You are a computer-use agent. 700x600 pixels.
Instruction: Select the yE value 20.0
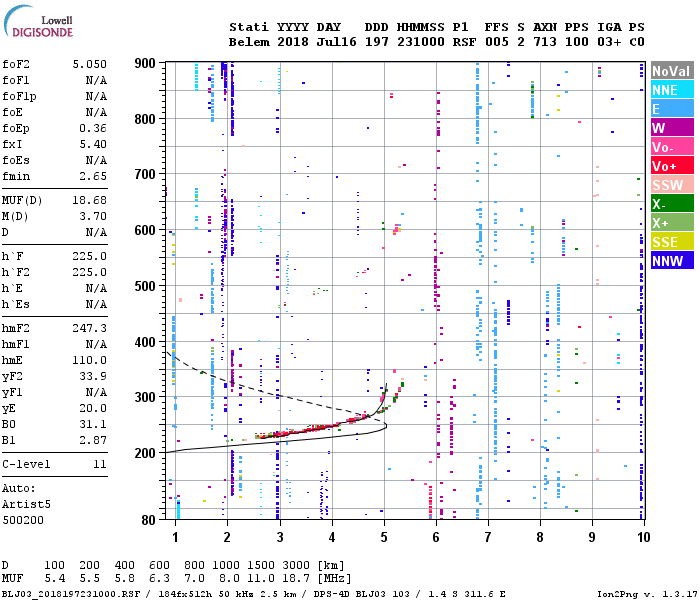(93, 408)
